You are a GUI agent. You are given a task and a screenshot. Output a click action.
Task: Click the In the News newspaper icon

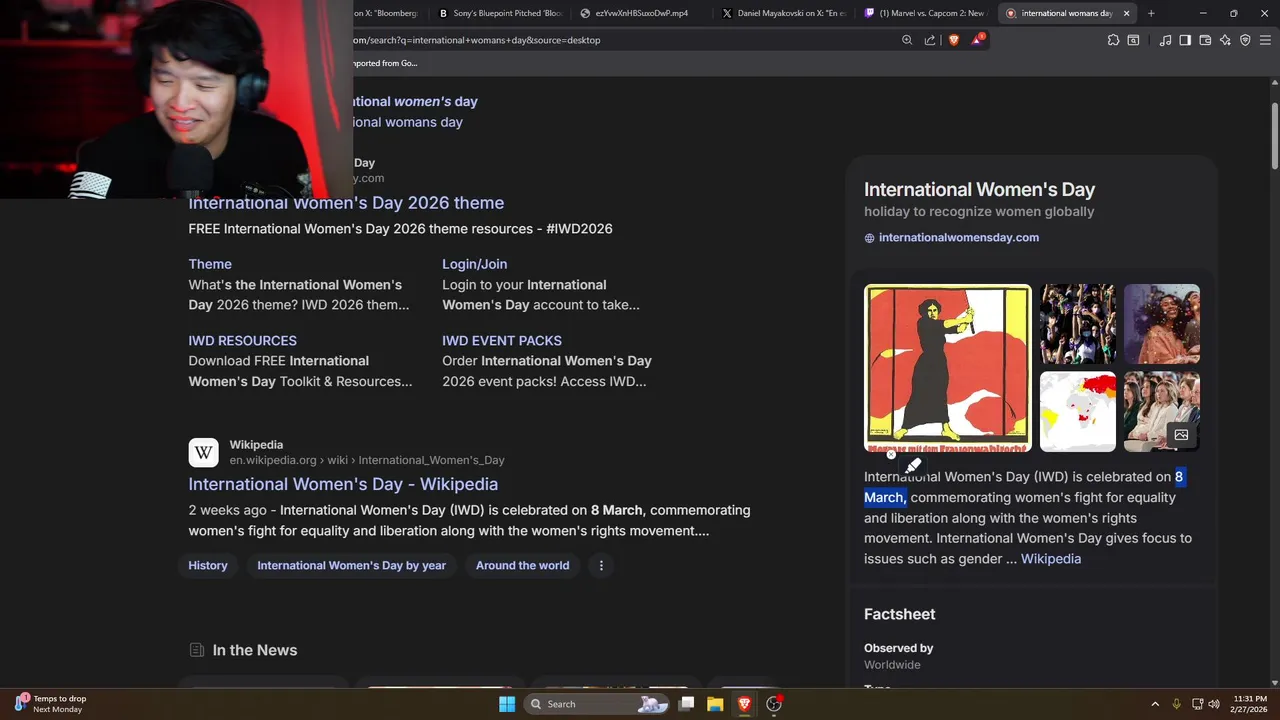coord(197,650)
